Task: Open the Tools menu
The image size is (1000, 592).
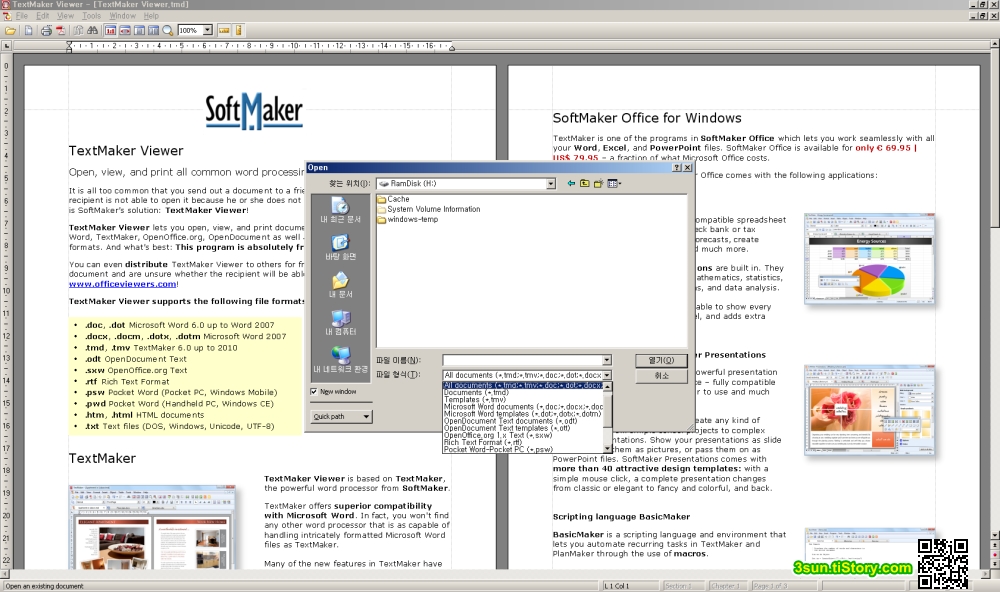Action: click(x=91, y=16)
